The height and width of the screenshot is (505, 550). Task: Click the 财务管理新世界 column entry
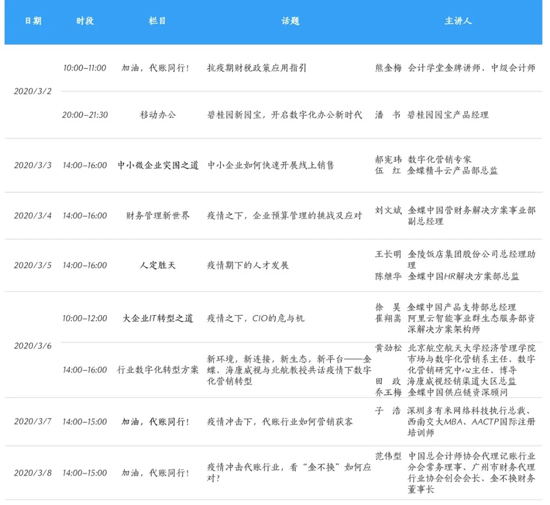coord(158,215)
